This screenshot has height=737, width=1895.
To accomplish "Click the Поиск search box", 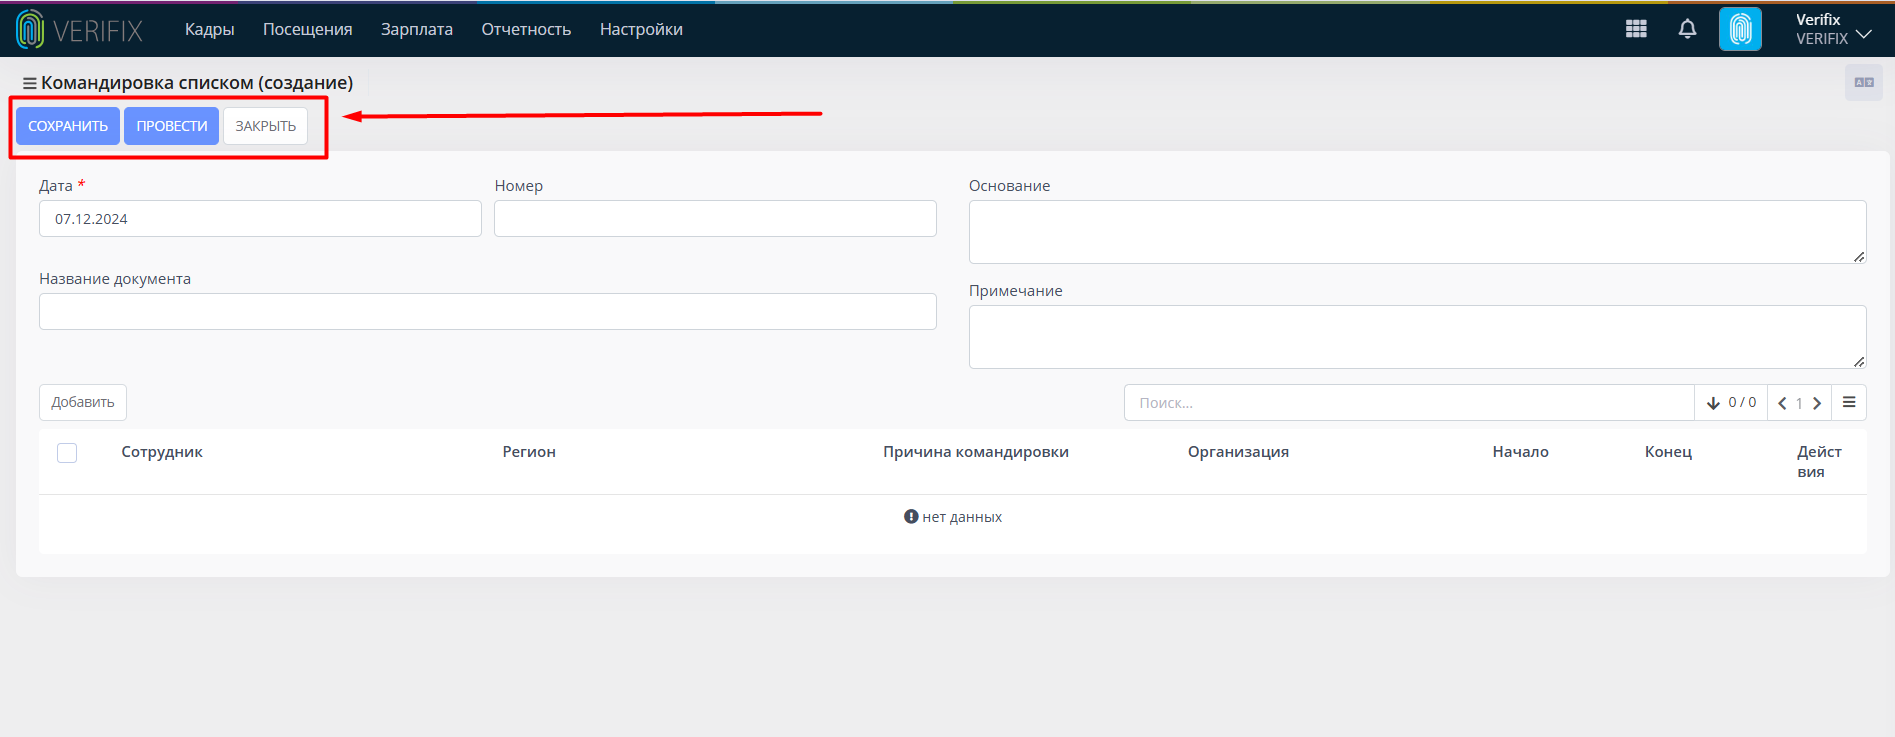I will coord(1409,403).
